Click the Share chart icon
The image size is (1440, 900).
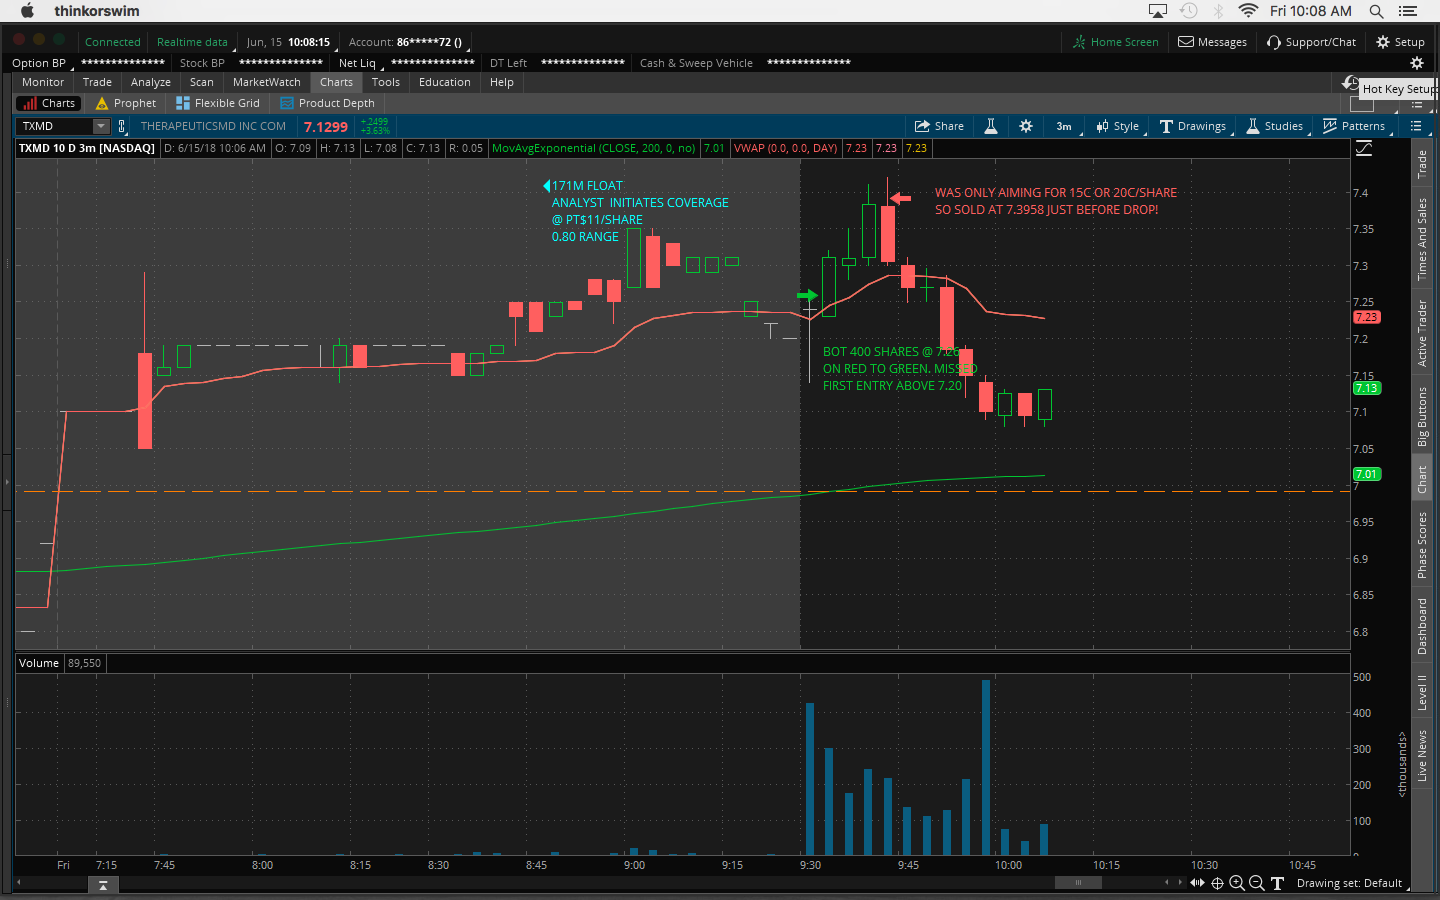(x=939, y=126)
